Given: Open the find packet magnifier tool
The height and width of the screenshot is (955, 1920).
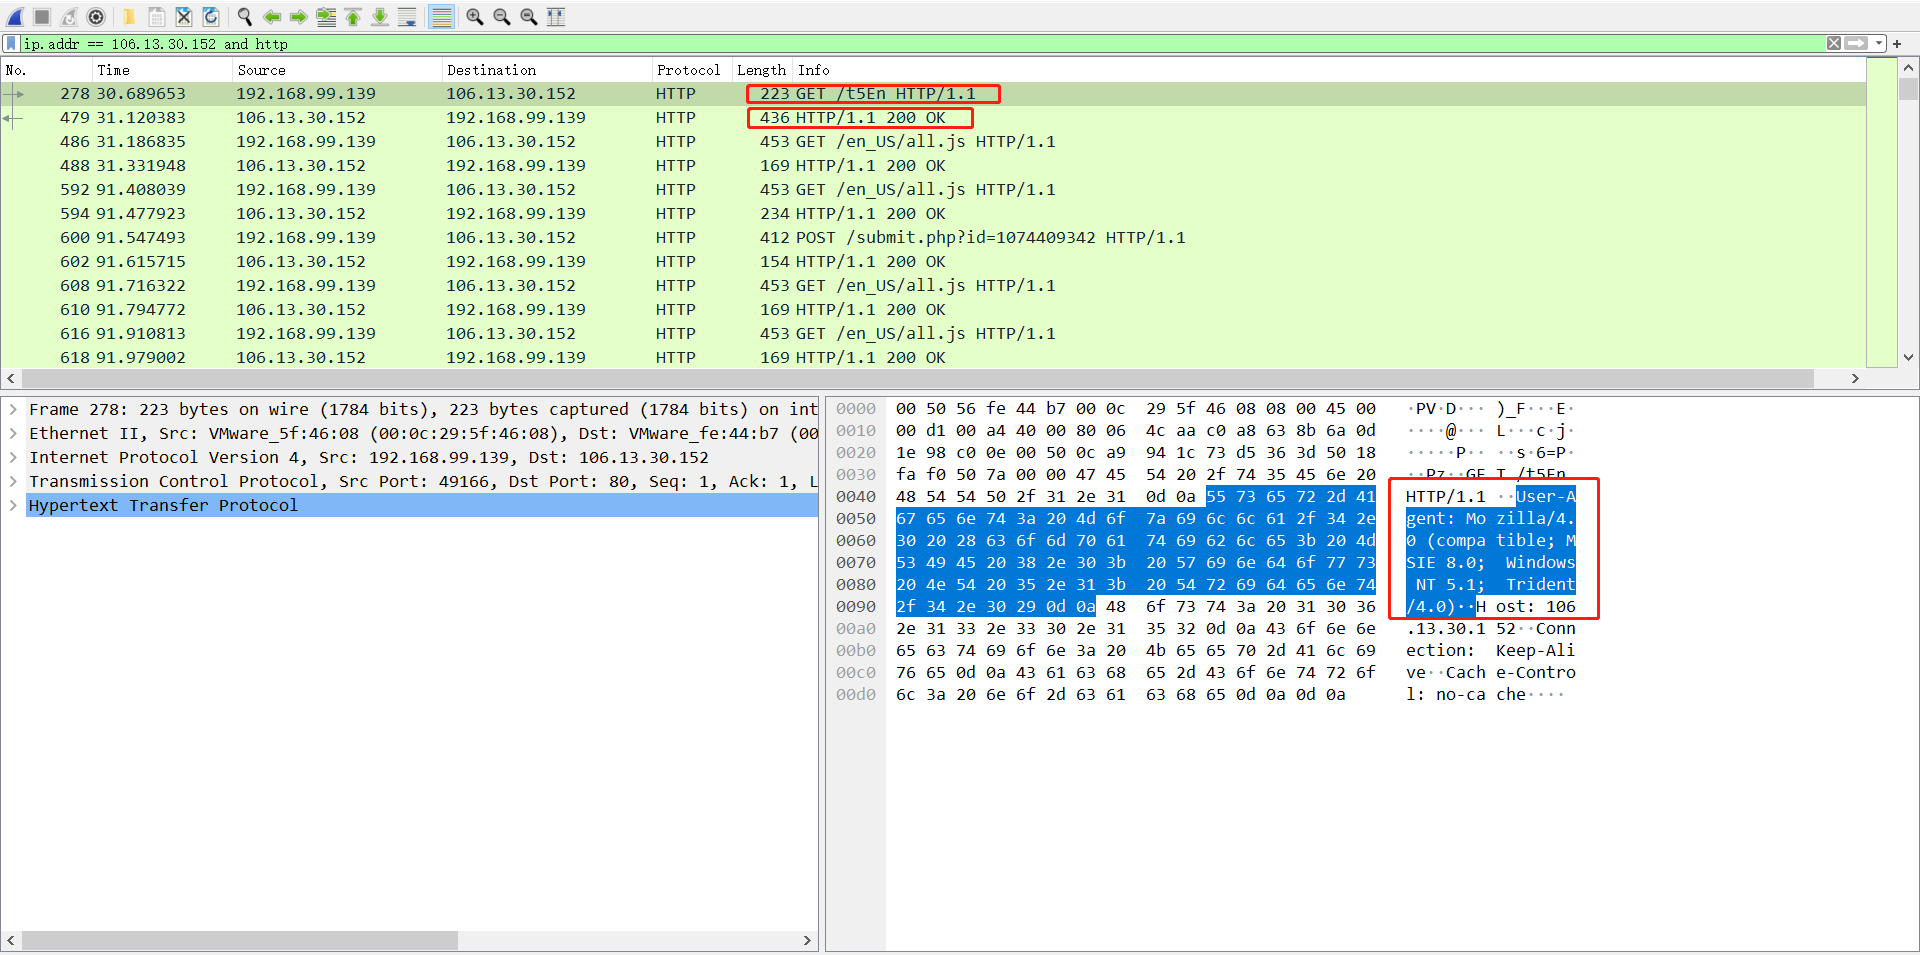Looking at the screenshot, I should (x=245, y=17).
